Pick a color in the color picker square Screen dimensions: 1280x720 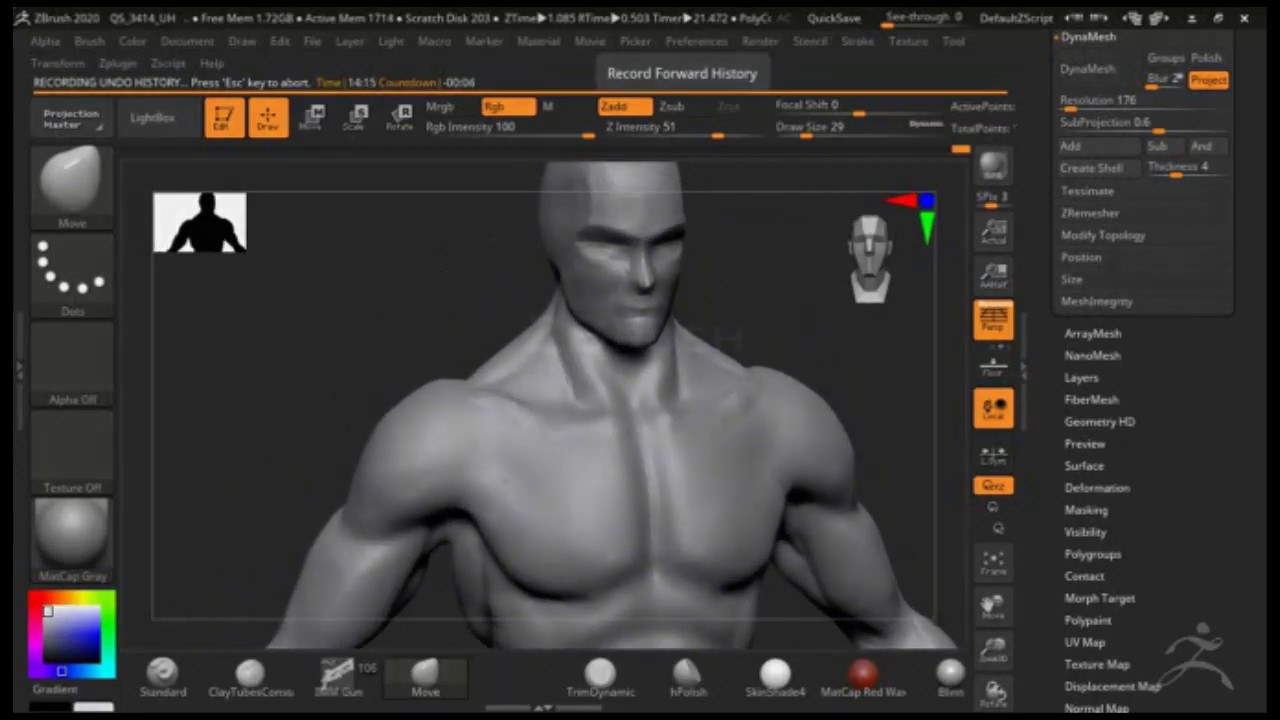[x=71, y=633]
